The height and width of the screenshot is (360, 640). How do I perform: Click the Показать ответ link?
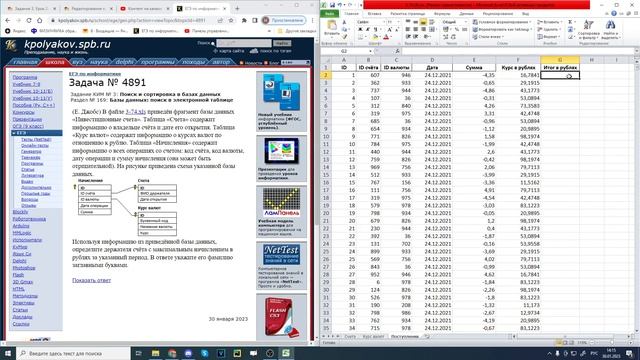click(91, 280)
